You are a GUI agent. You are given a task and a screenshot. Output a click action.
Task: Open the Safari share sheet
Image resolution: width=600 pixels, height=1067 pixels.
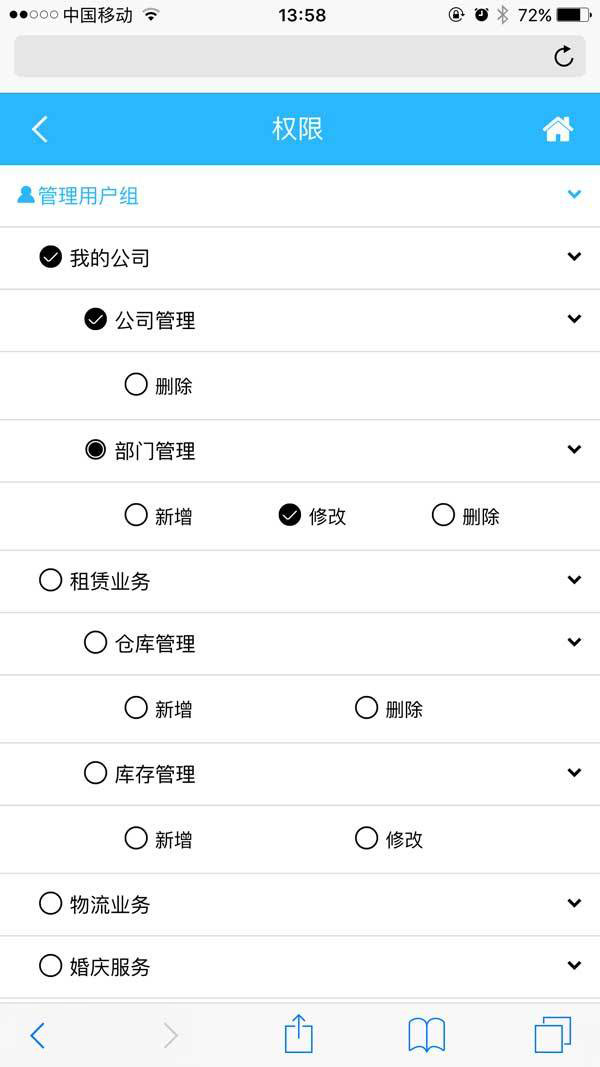(299, 1035)
